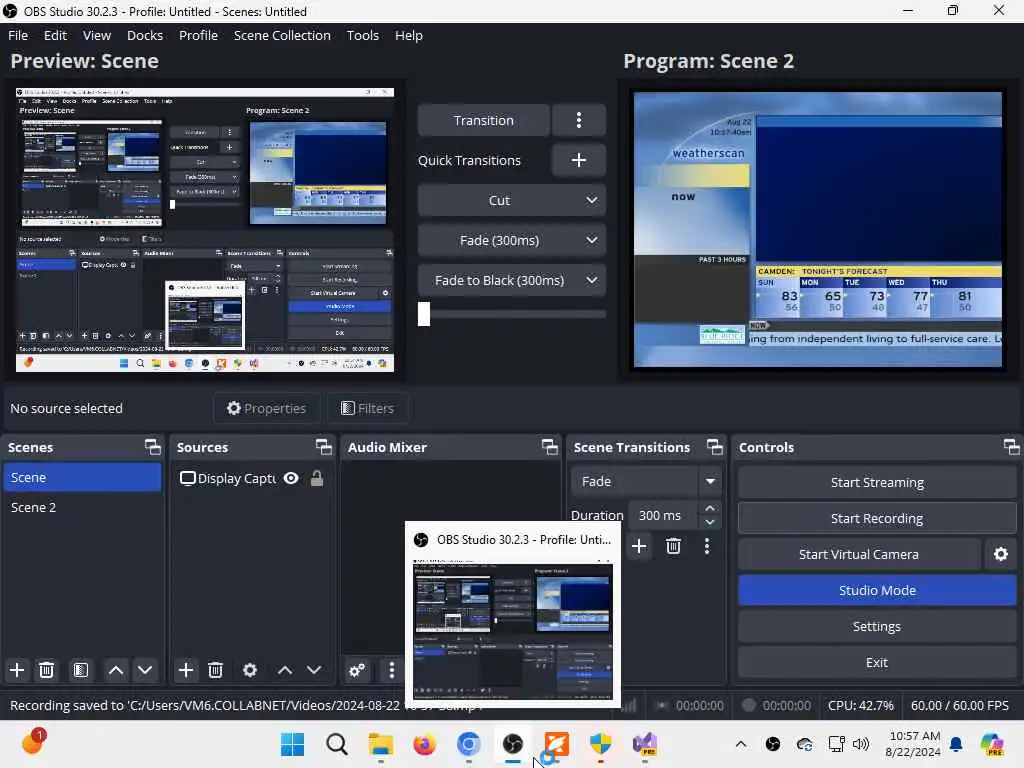Open the Scene Collection menu

click(281, 35)
